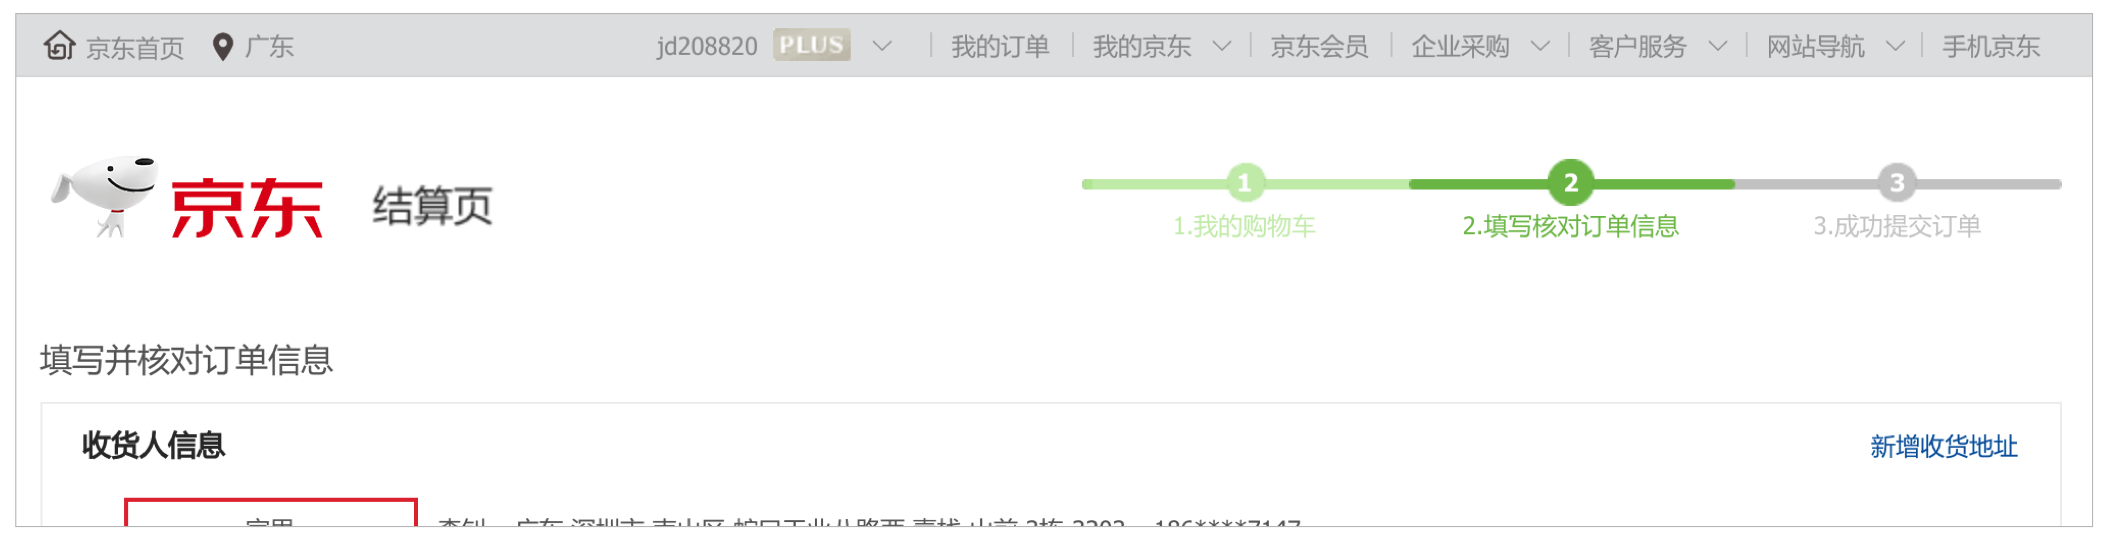Image resolution: width=2110 pixels, height=544 pixels.
Task: Expand the 我的京东 dropdown chevron
Action: [1222, 46]
